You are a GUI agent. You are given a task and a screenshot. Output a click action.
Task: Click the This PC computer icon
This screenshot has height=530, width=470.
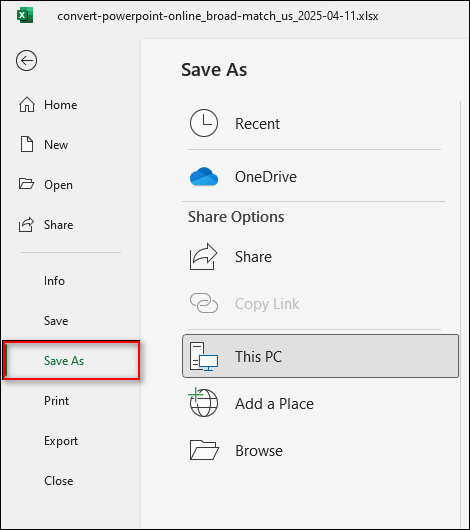(204, 356)
